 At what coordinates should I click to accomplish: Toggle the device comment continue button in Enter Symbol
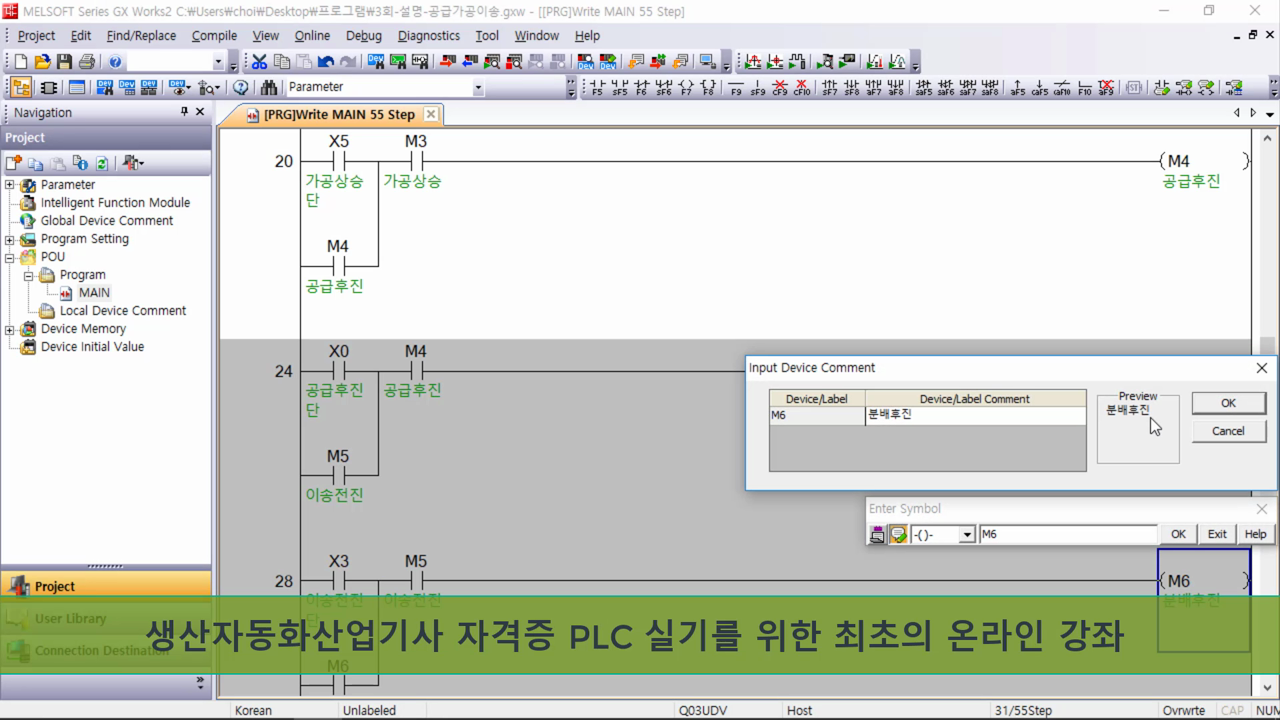point(897,534)
